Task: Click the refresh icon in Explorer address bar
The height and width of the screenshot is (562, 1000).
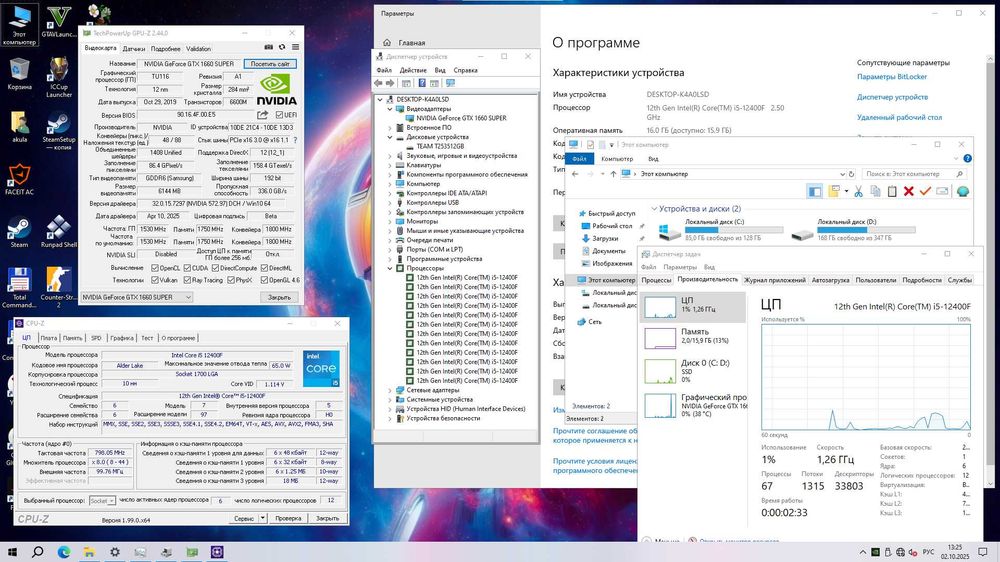Action: [x=851, y=174]
